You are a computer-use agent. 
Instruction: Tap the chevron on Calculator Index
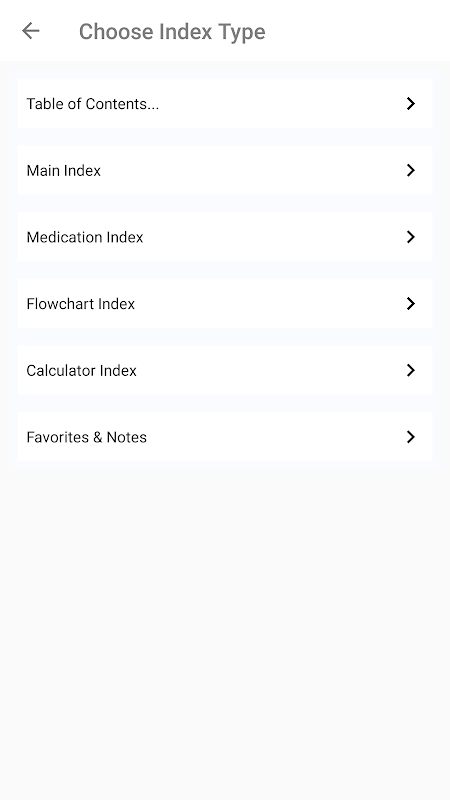411,370
